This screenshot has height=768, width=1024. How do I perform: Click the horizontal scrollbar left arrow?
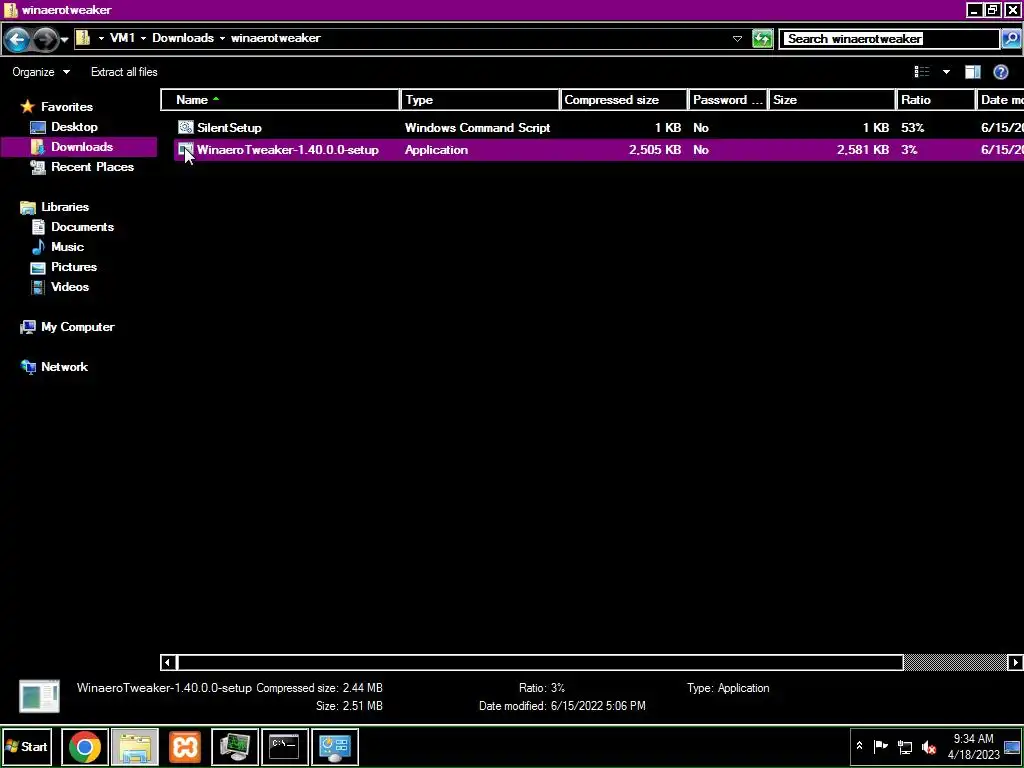(167, 662)
